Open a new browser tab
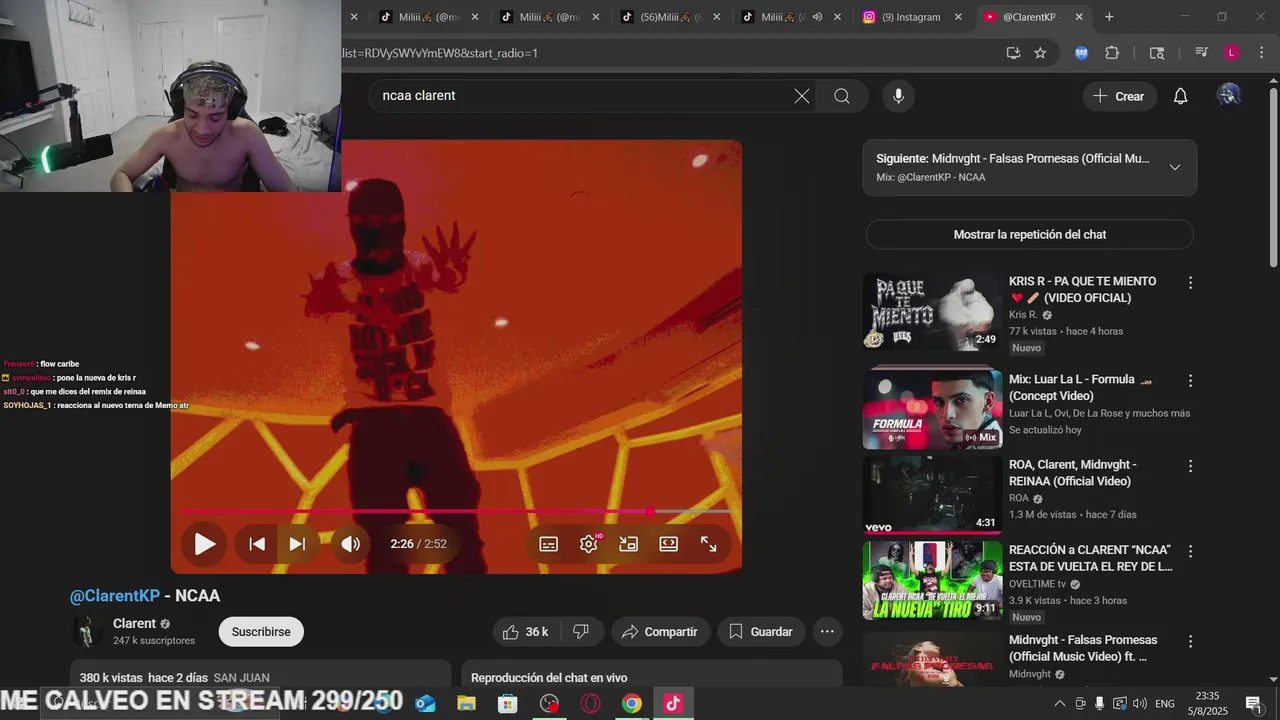The width and height of the screenshot is (1280, 720). [x=1109, y=17]
